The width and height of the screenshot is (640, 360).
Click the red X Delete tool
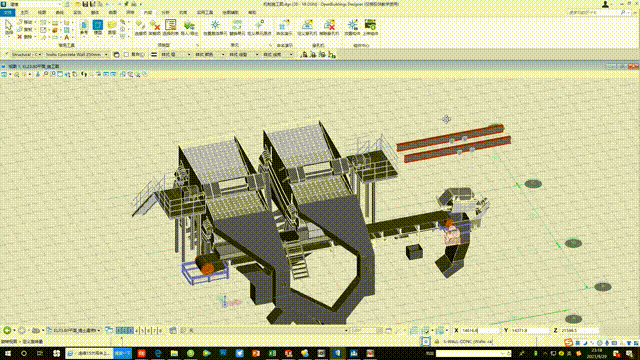pyautogui.click(x=20, y=37)
